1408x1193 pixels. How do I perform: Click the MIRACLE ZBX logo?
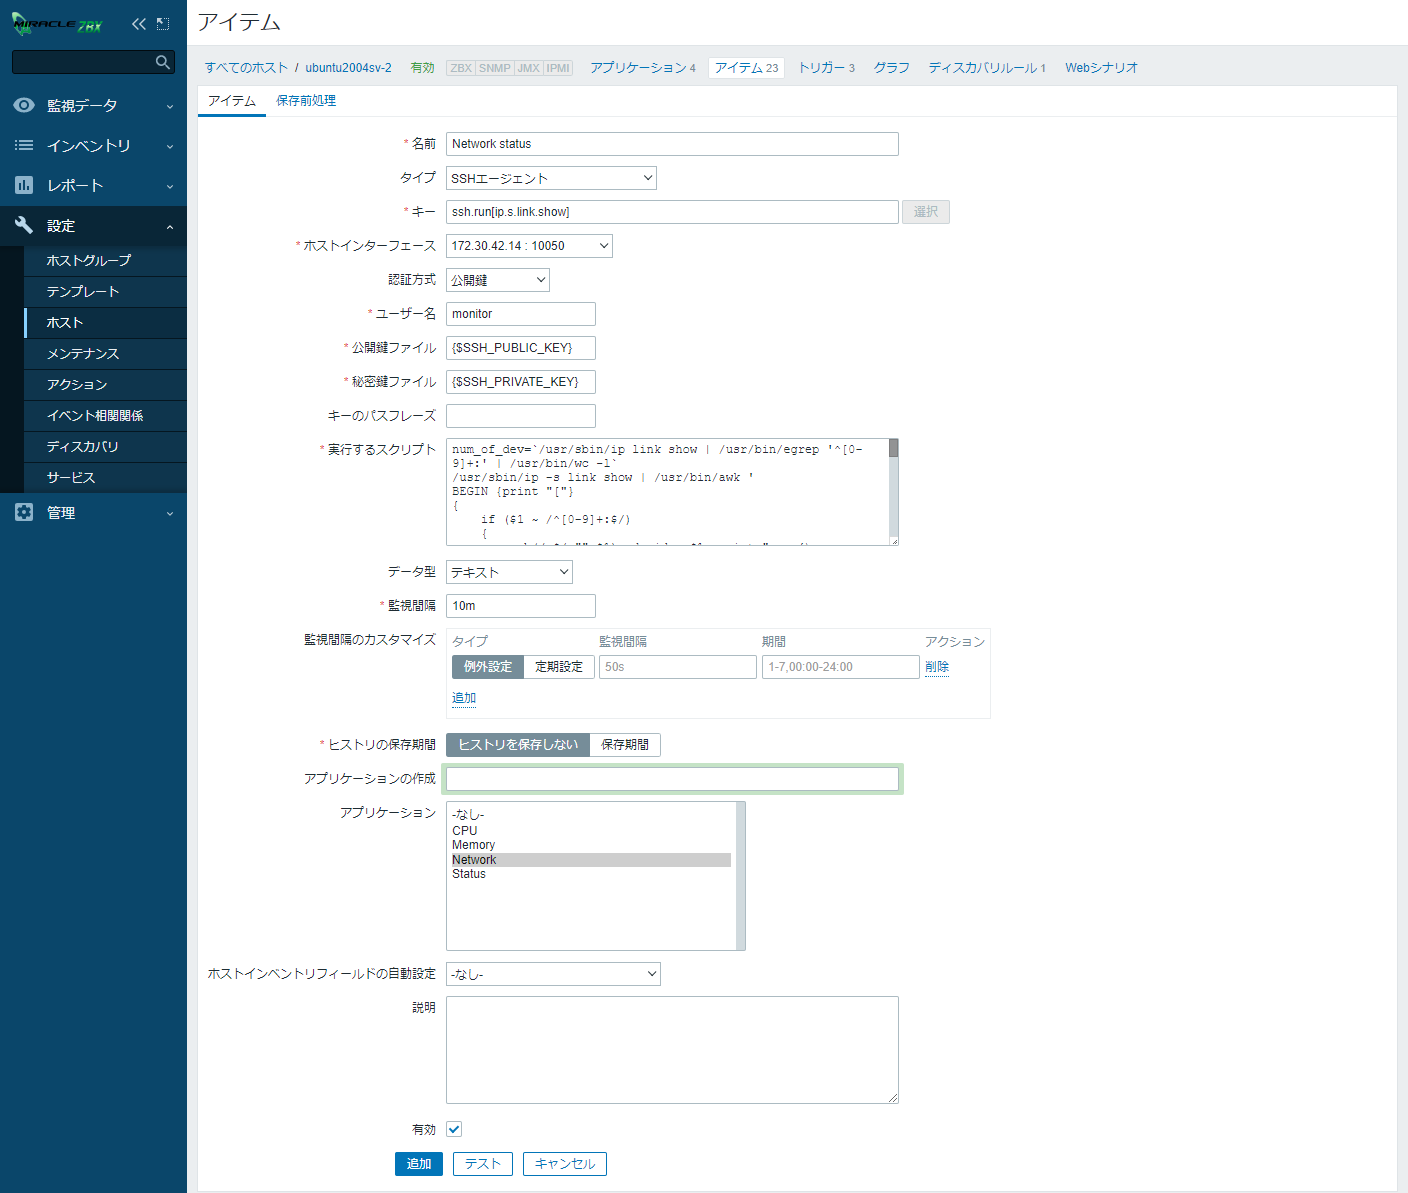point(57,24)
